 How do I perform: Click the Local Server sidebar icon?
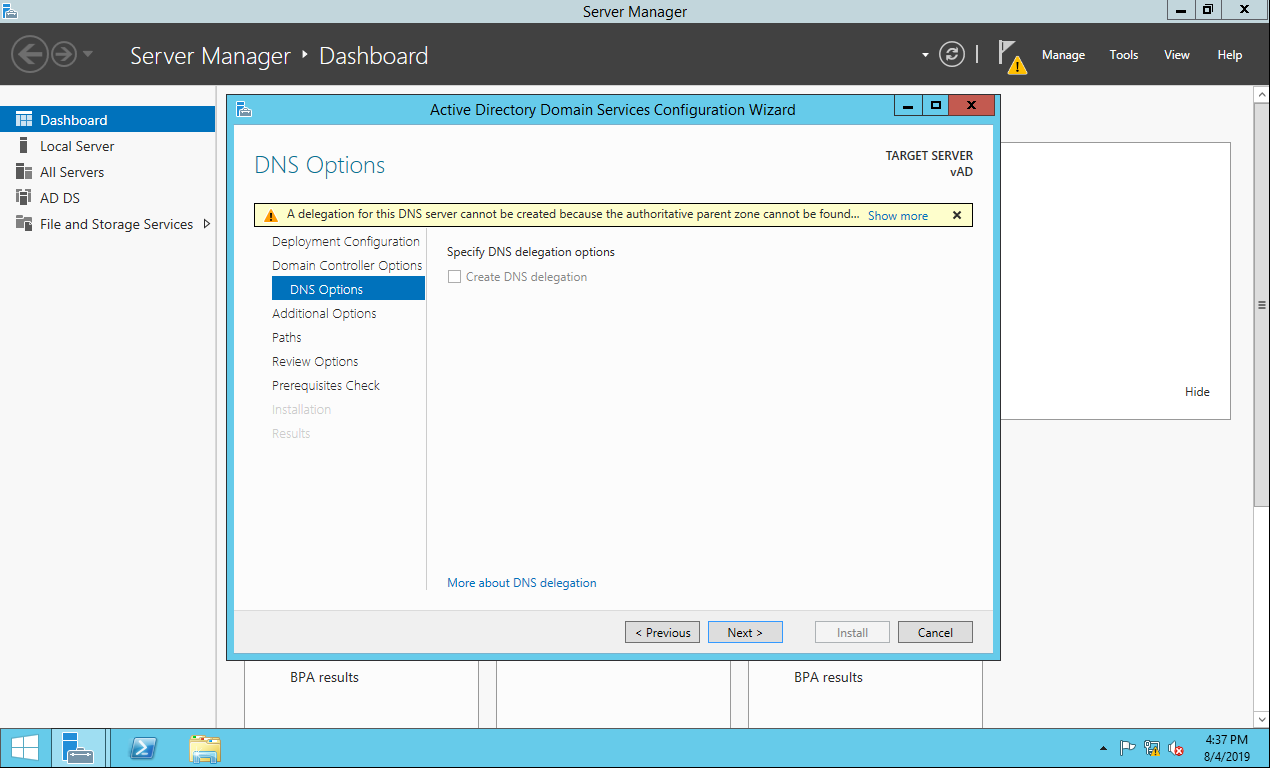tap(24, 146)
